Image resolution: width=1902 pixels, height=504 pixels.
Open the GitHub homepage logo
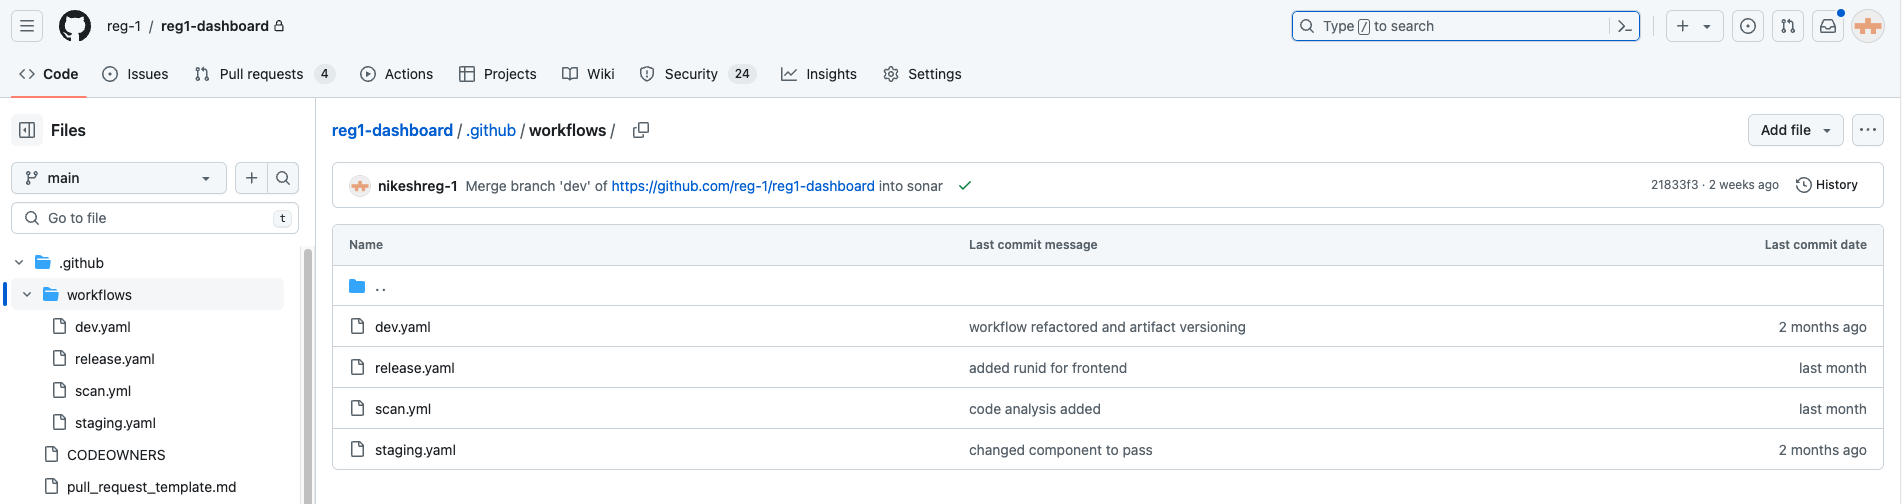coord(75,26)
